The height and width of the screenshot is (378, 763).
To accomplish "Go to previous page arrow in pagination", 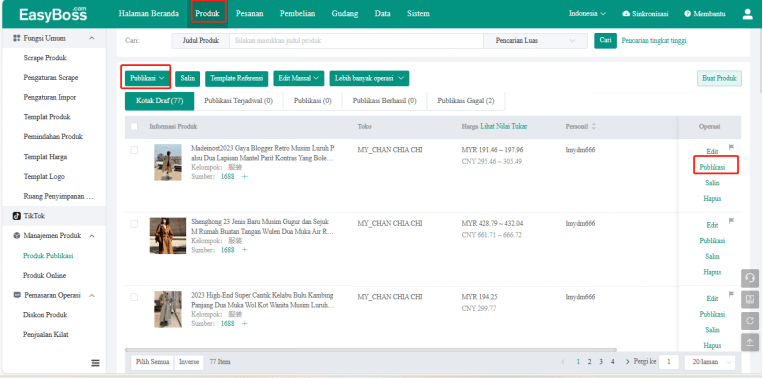I will click(x=563, y=362).
